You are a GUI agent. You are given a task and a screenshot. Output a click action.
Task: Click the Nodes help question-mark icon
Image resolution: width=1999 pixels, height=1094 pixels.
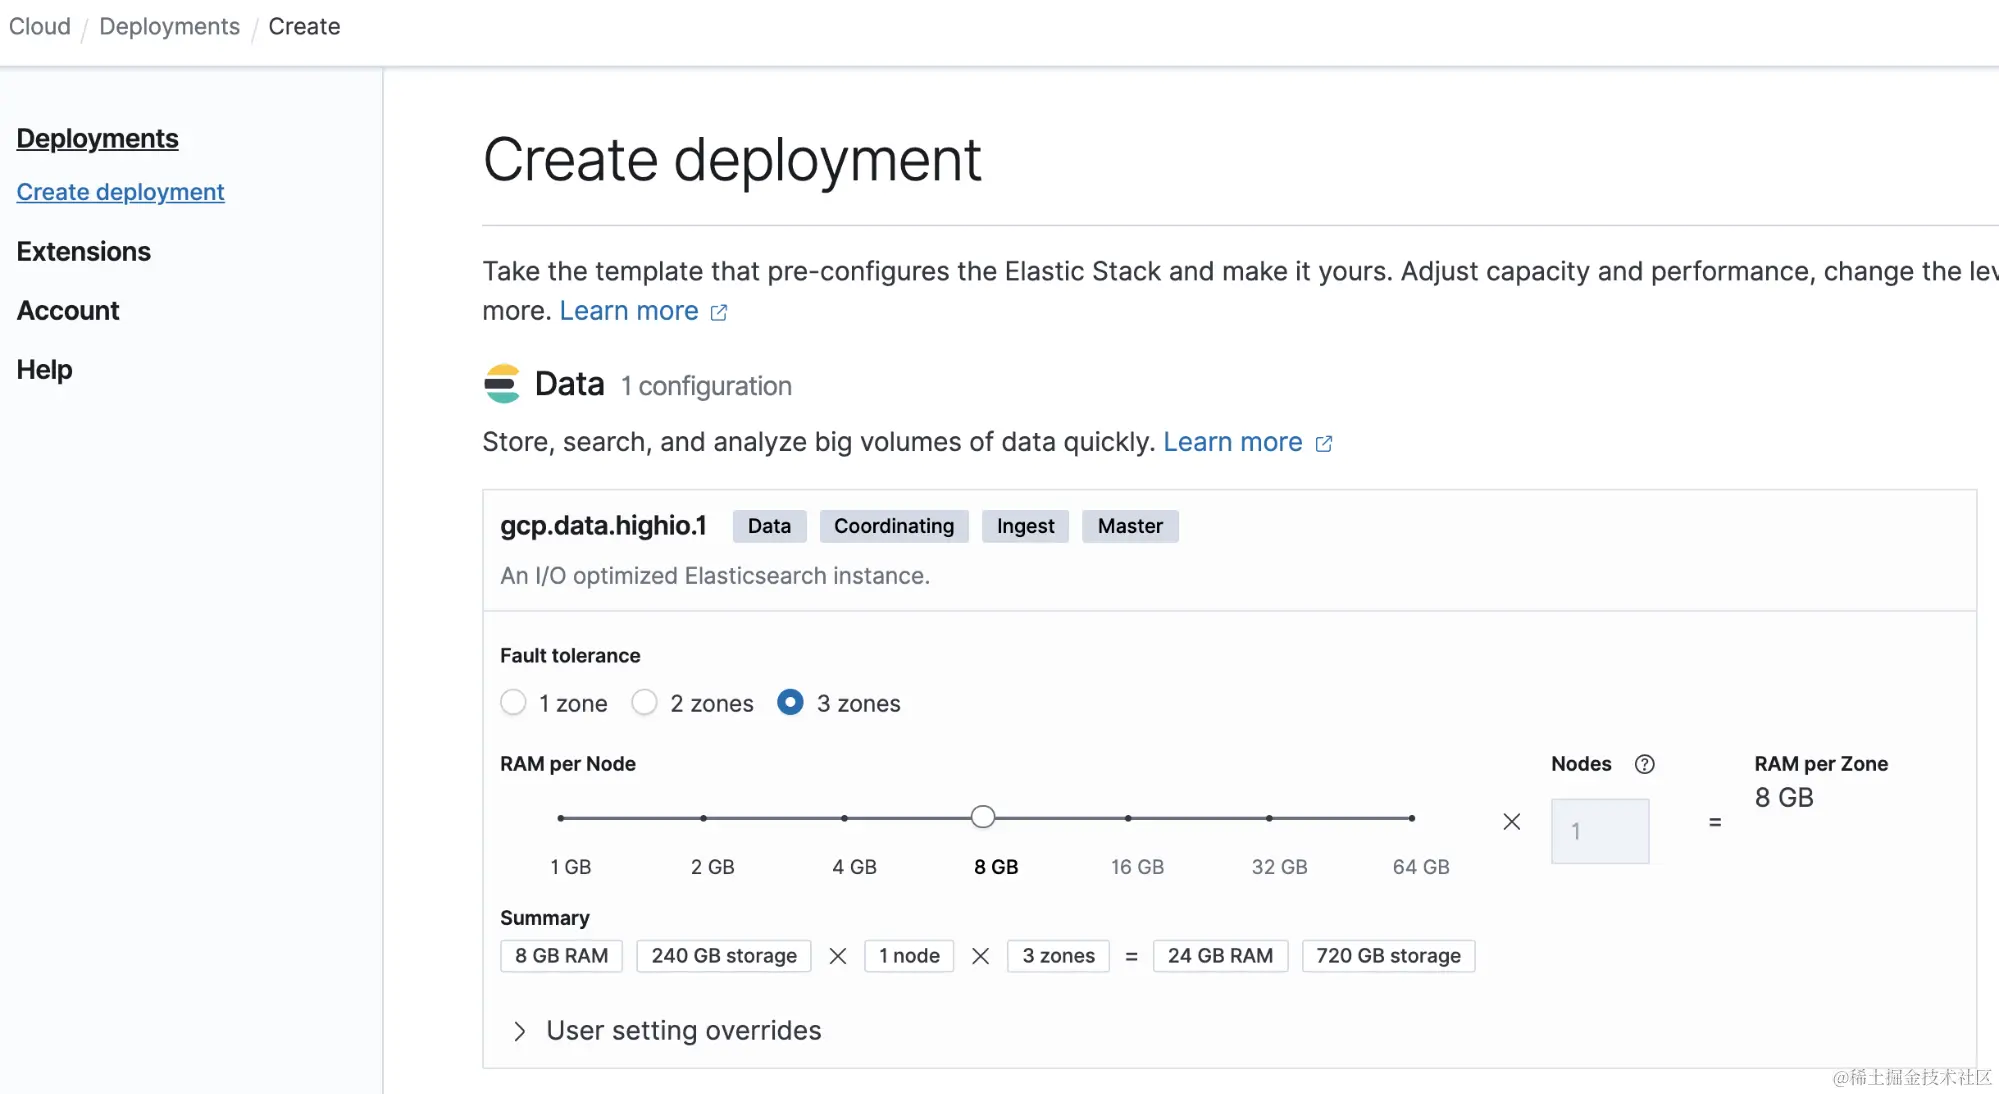[1644, 764]
